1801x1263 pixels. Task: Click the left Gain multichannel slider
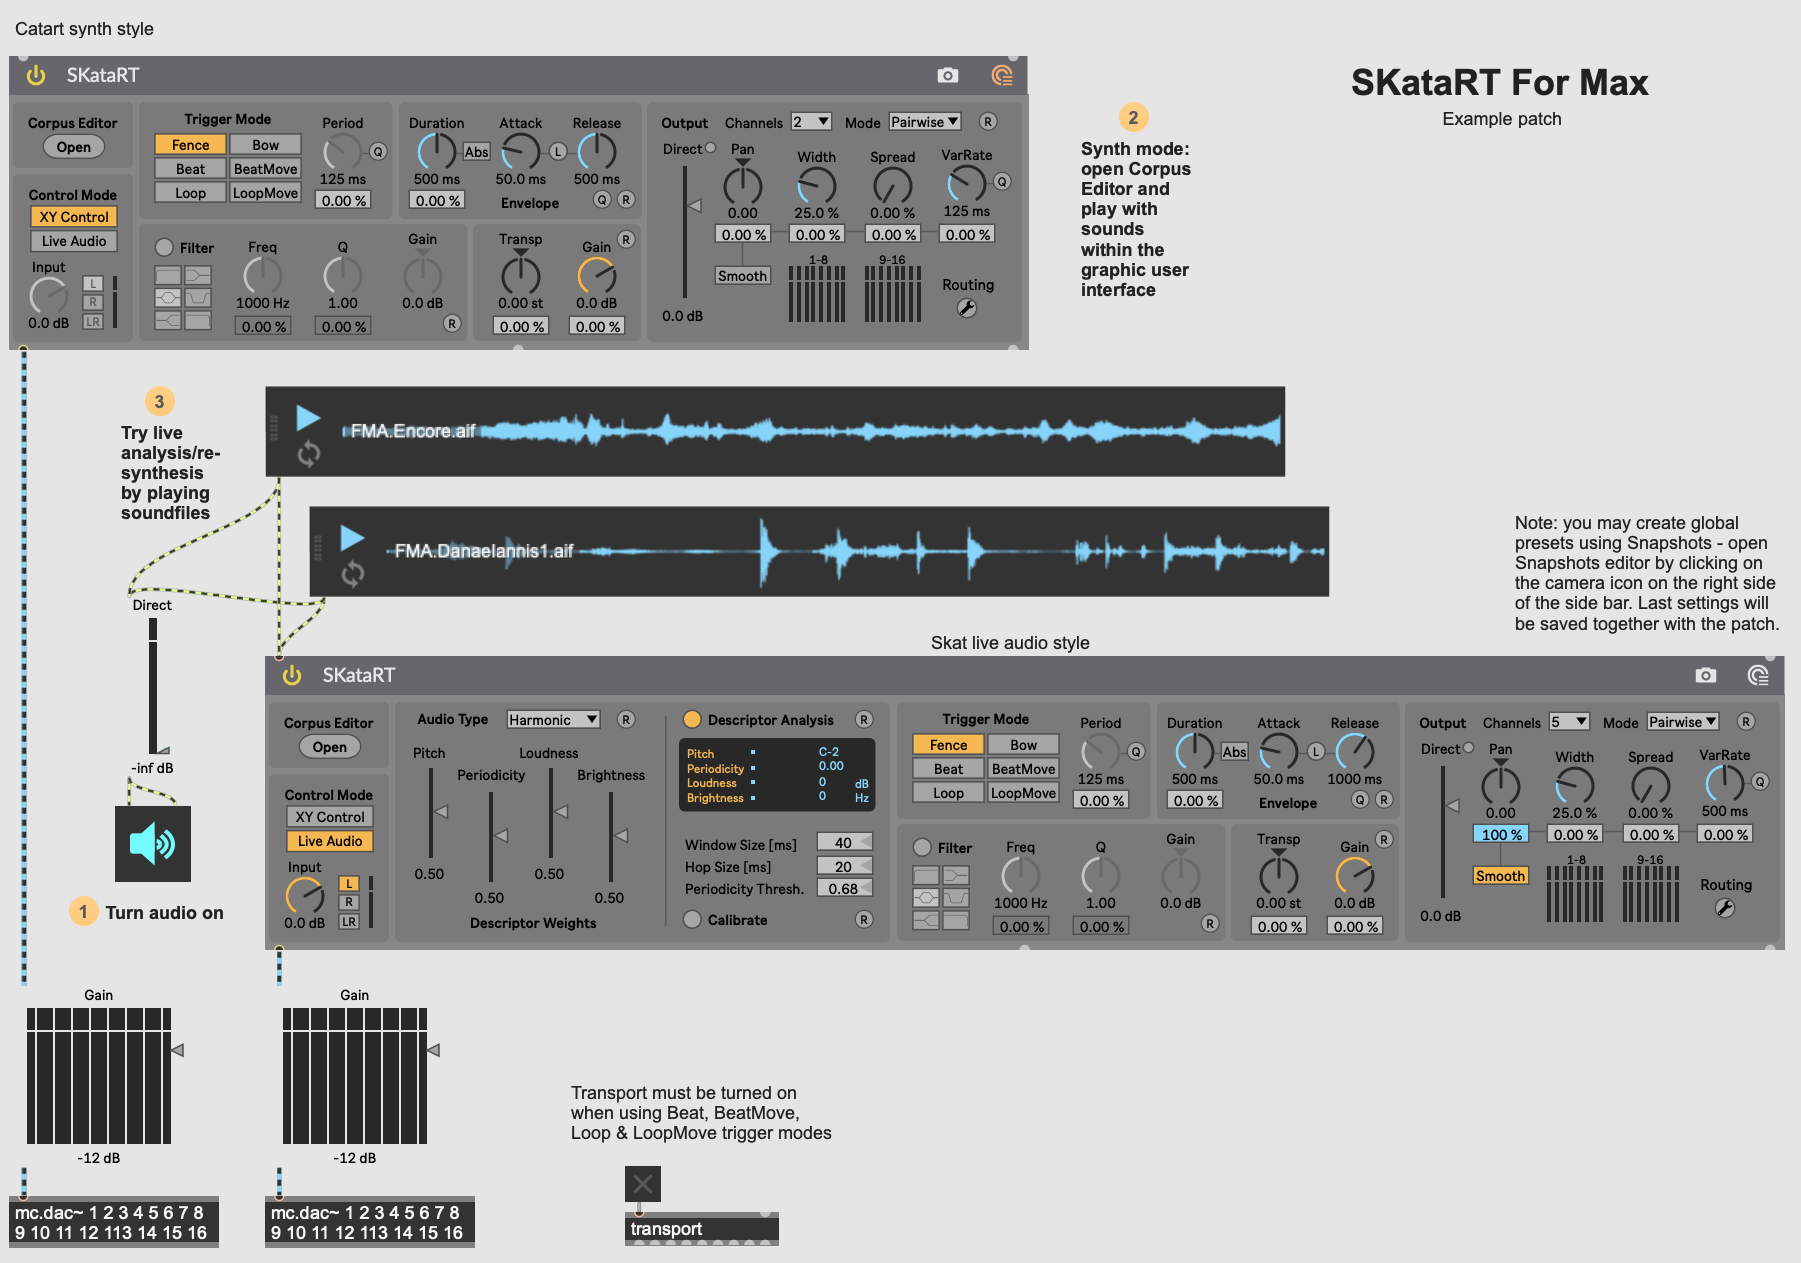click(99, 1076)
